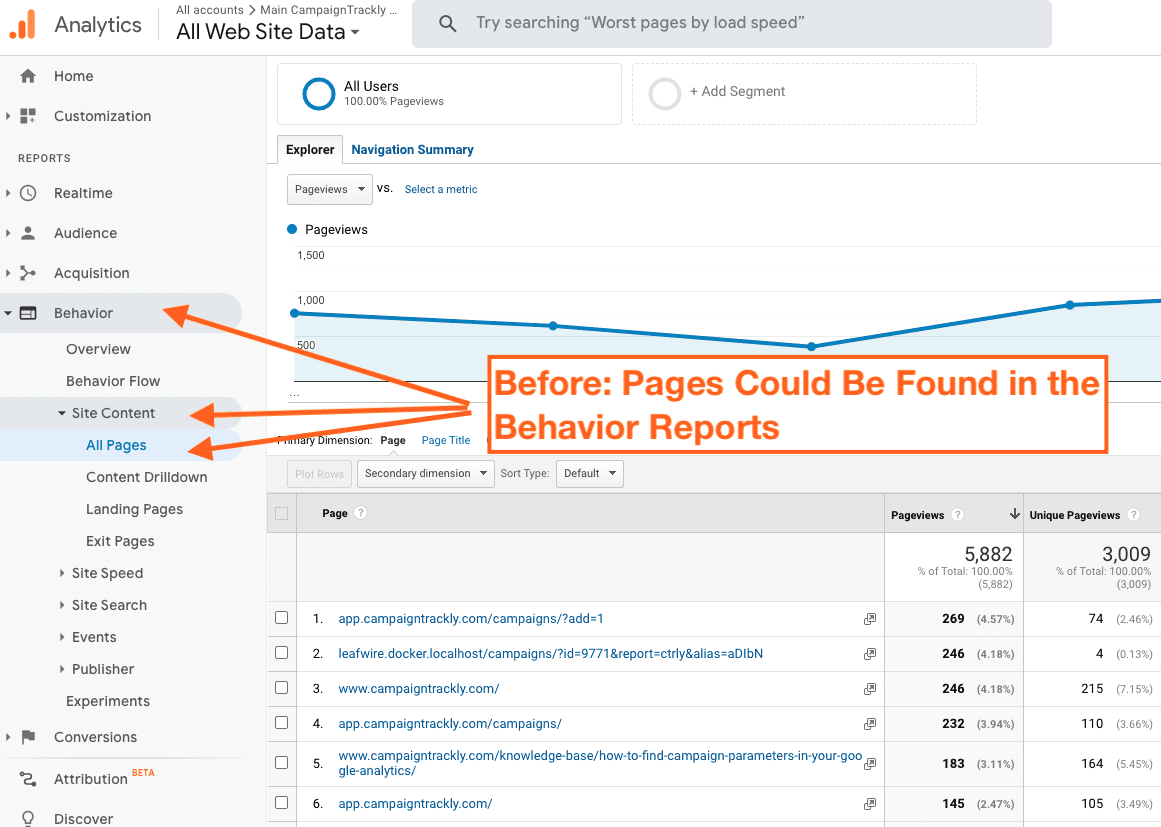
Task: Switch to the Navigation Summary tab
Action: click(x=412, y=150)
